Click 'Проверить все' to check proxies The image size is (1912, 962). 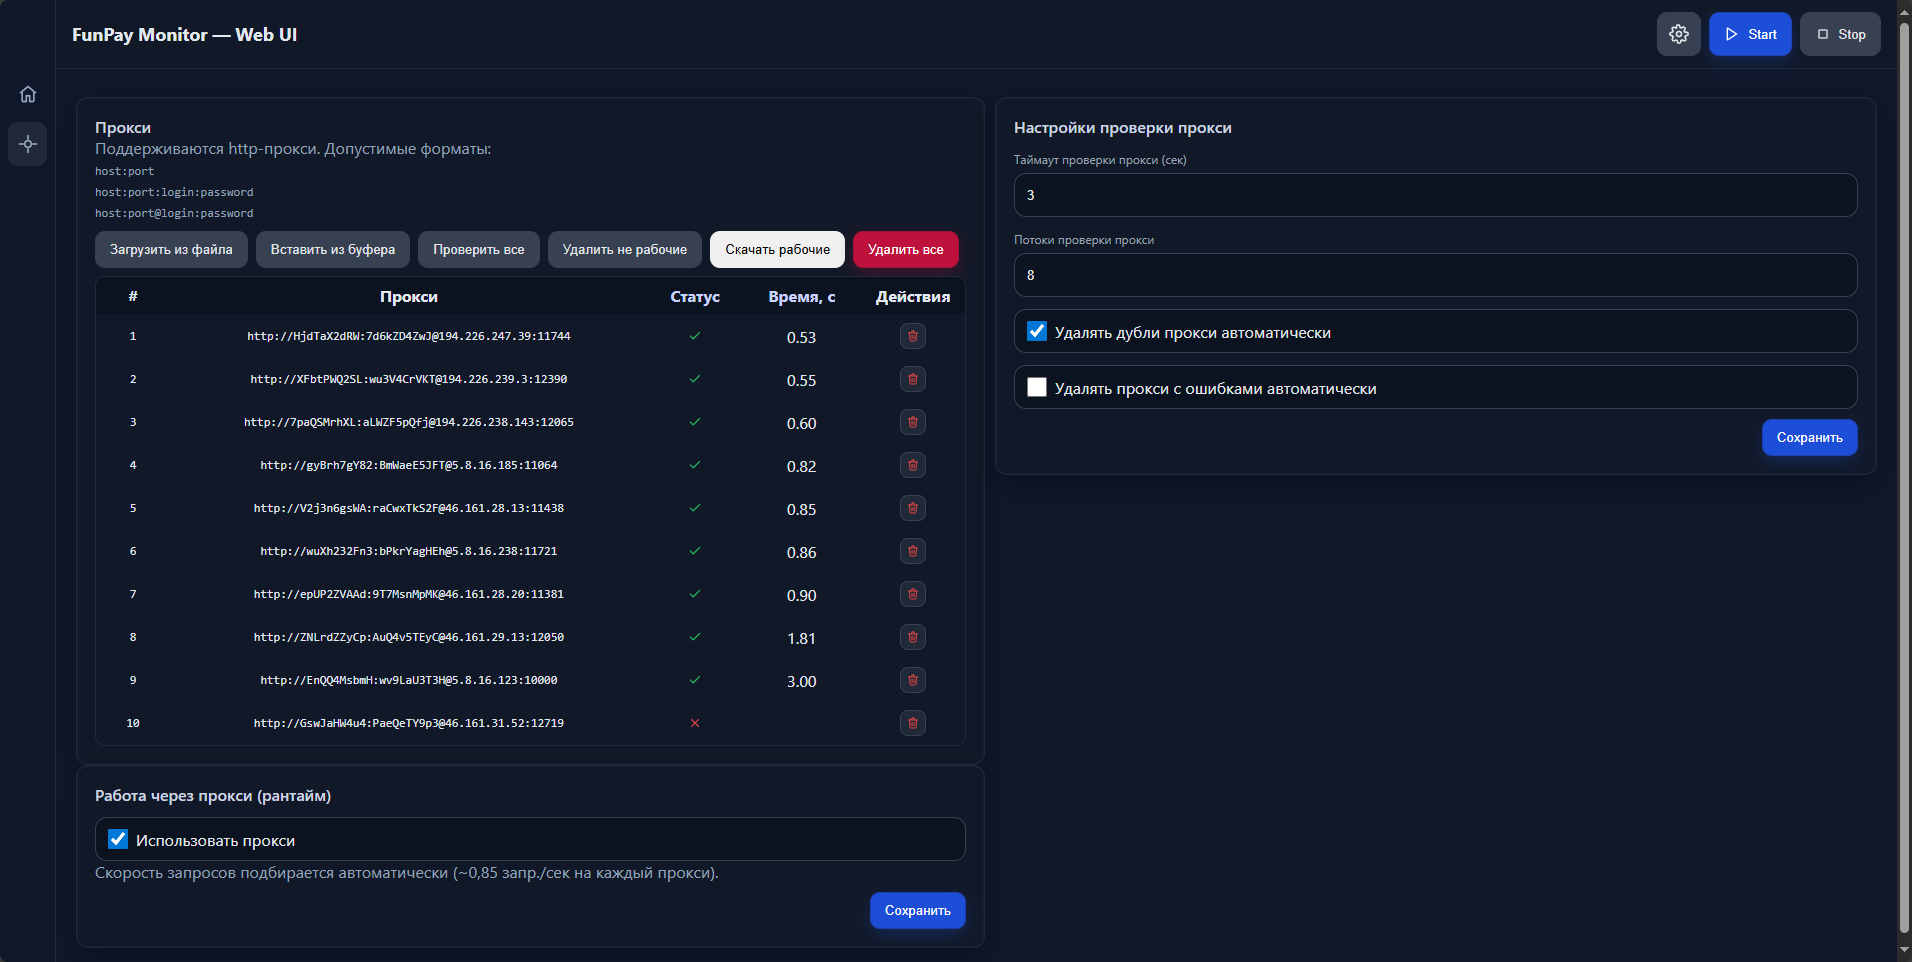point(478,250)
